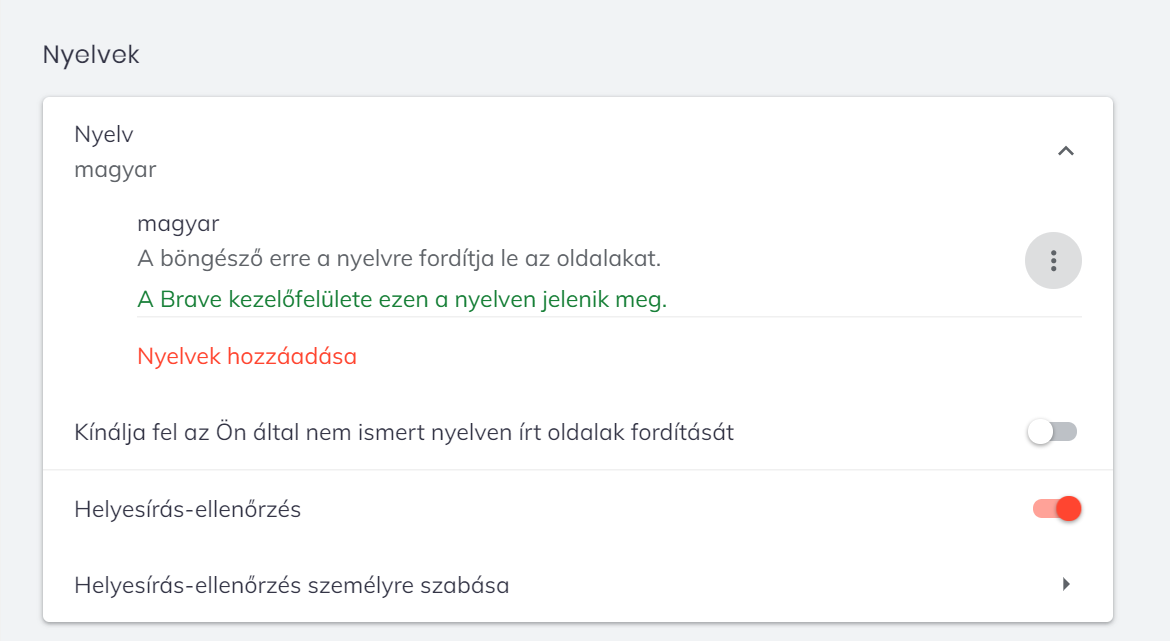Click the grey track of translation toggle

1066,432
